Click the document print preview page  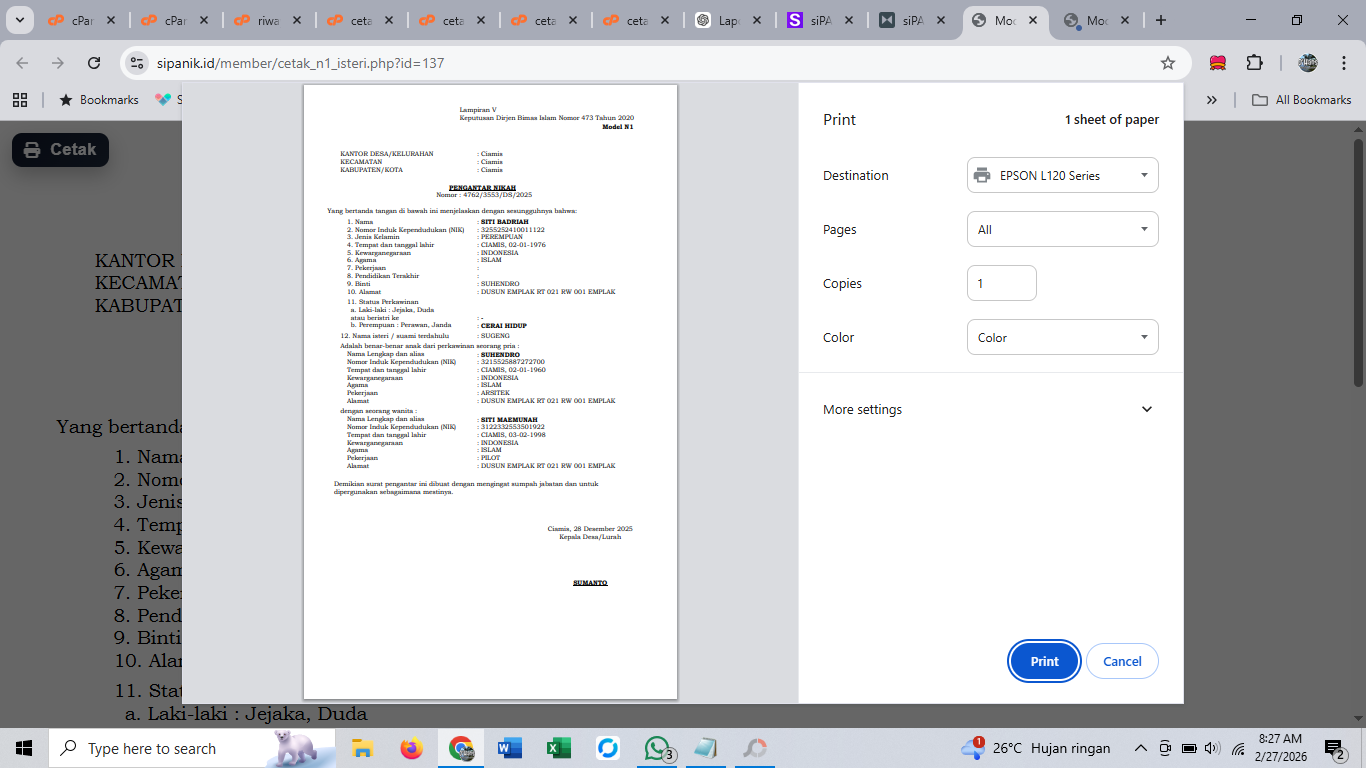tap(490, 391)
